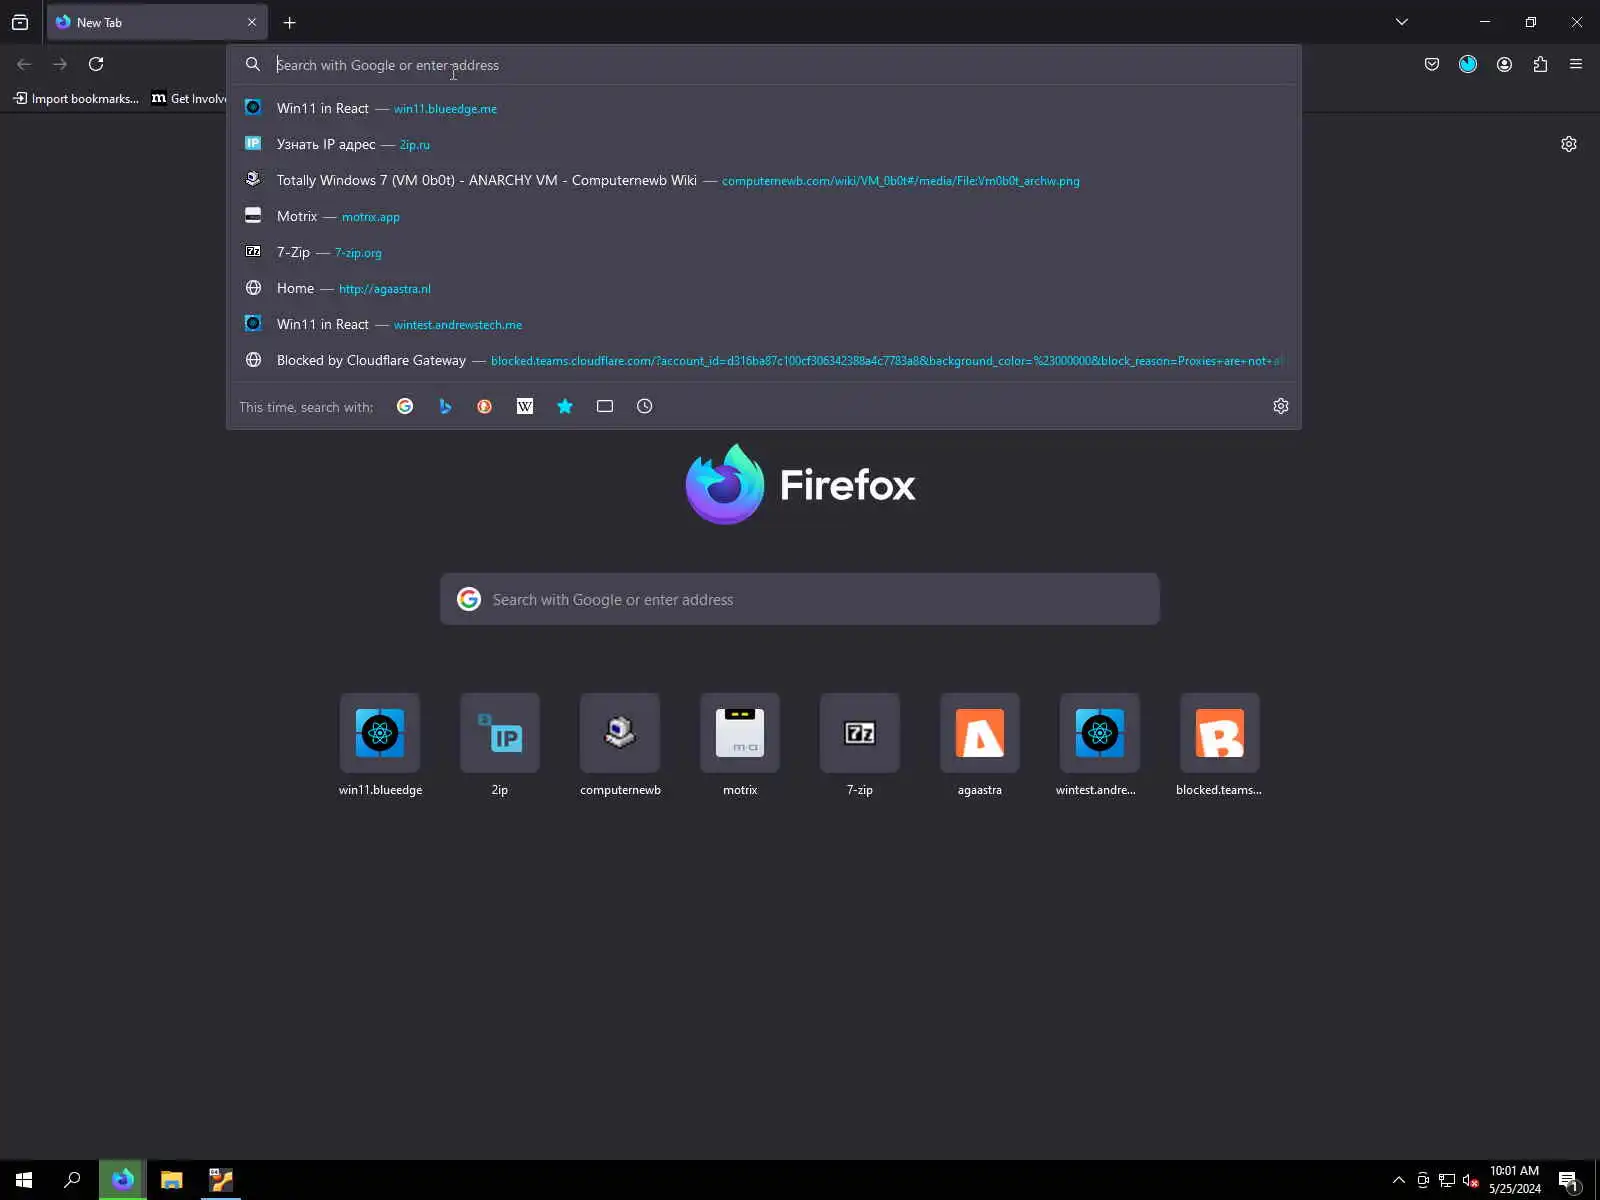Open the blue extension icon in toolbar
1600x1200 pixels.
[1468, 64]
